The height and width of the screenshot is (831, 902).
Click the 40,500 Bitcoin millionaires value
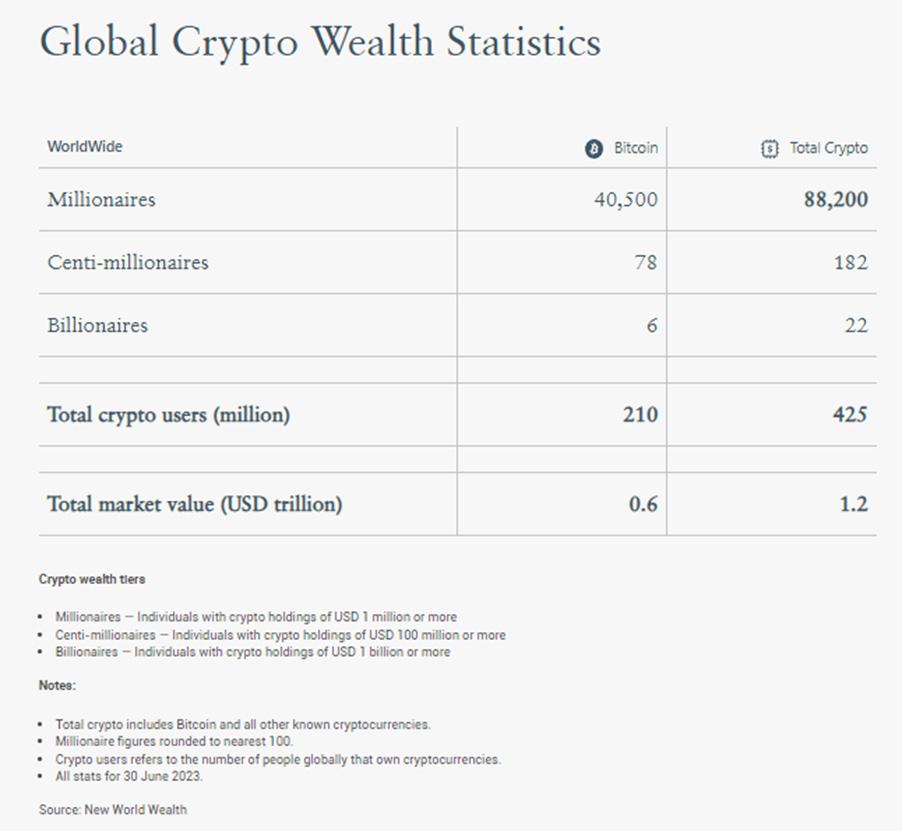625,200
